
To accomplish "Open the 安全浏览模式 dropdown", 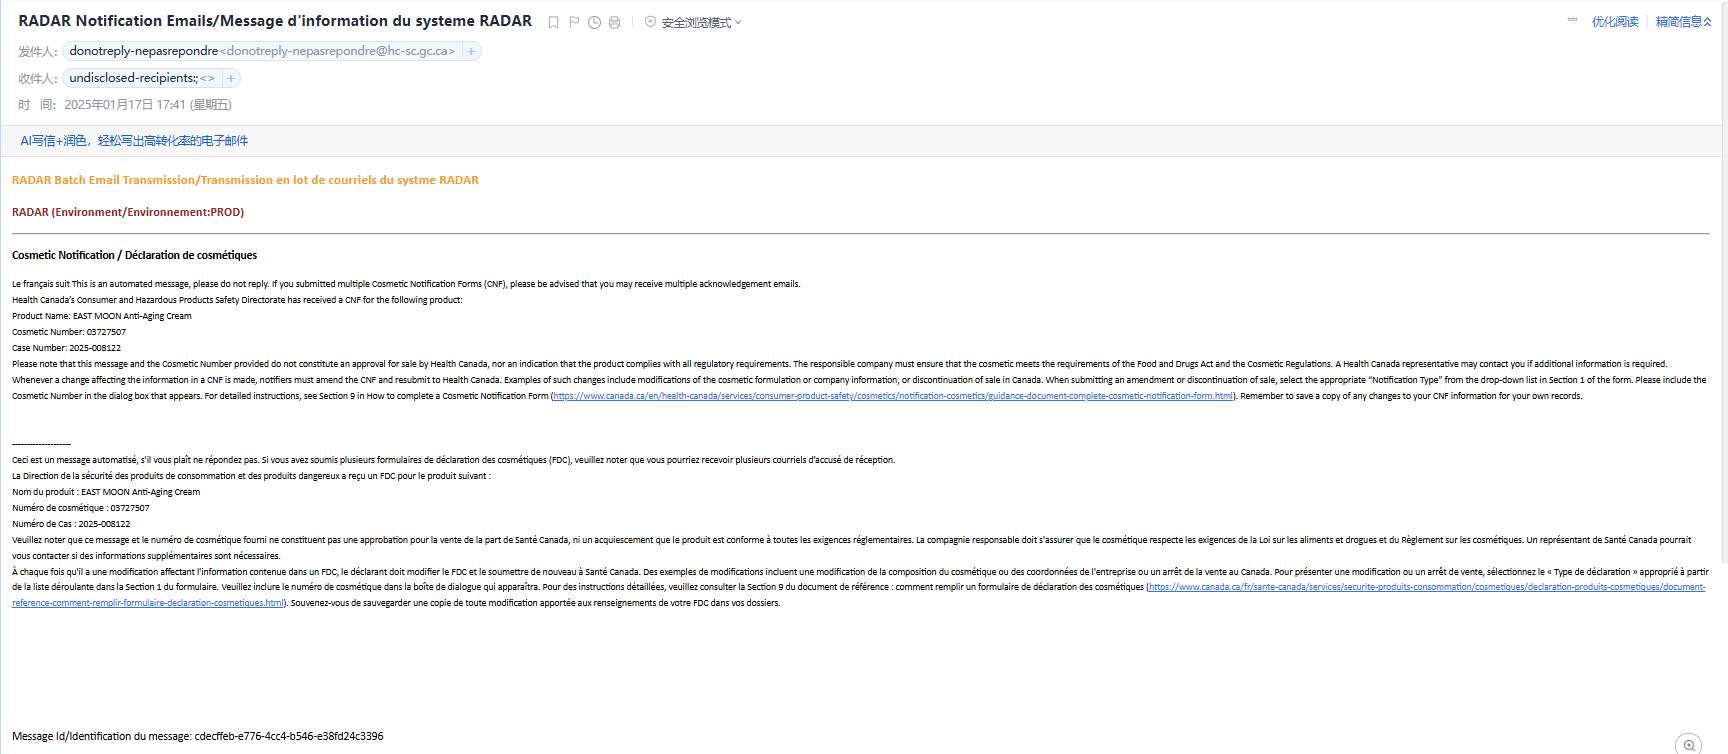I will point(701,22).
